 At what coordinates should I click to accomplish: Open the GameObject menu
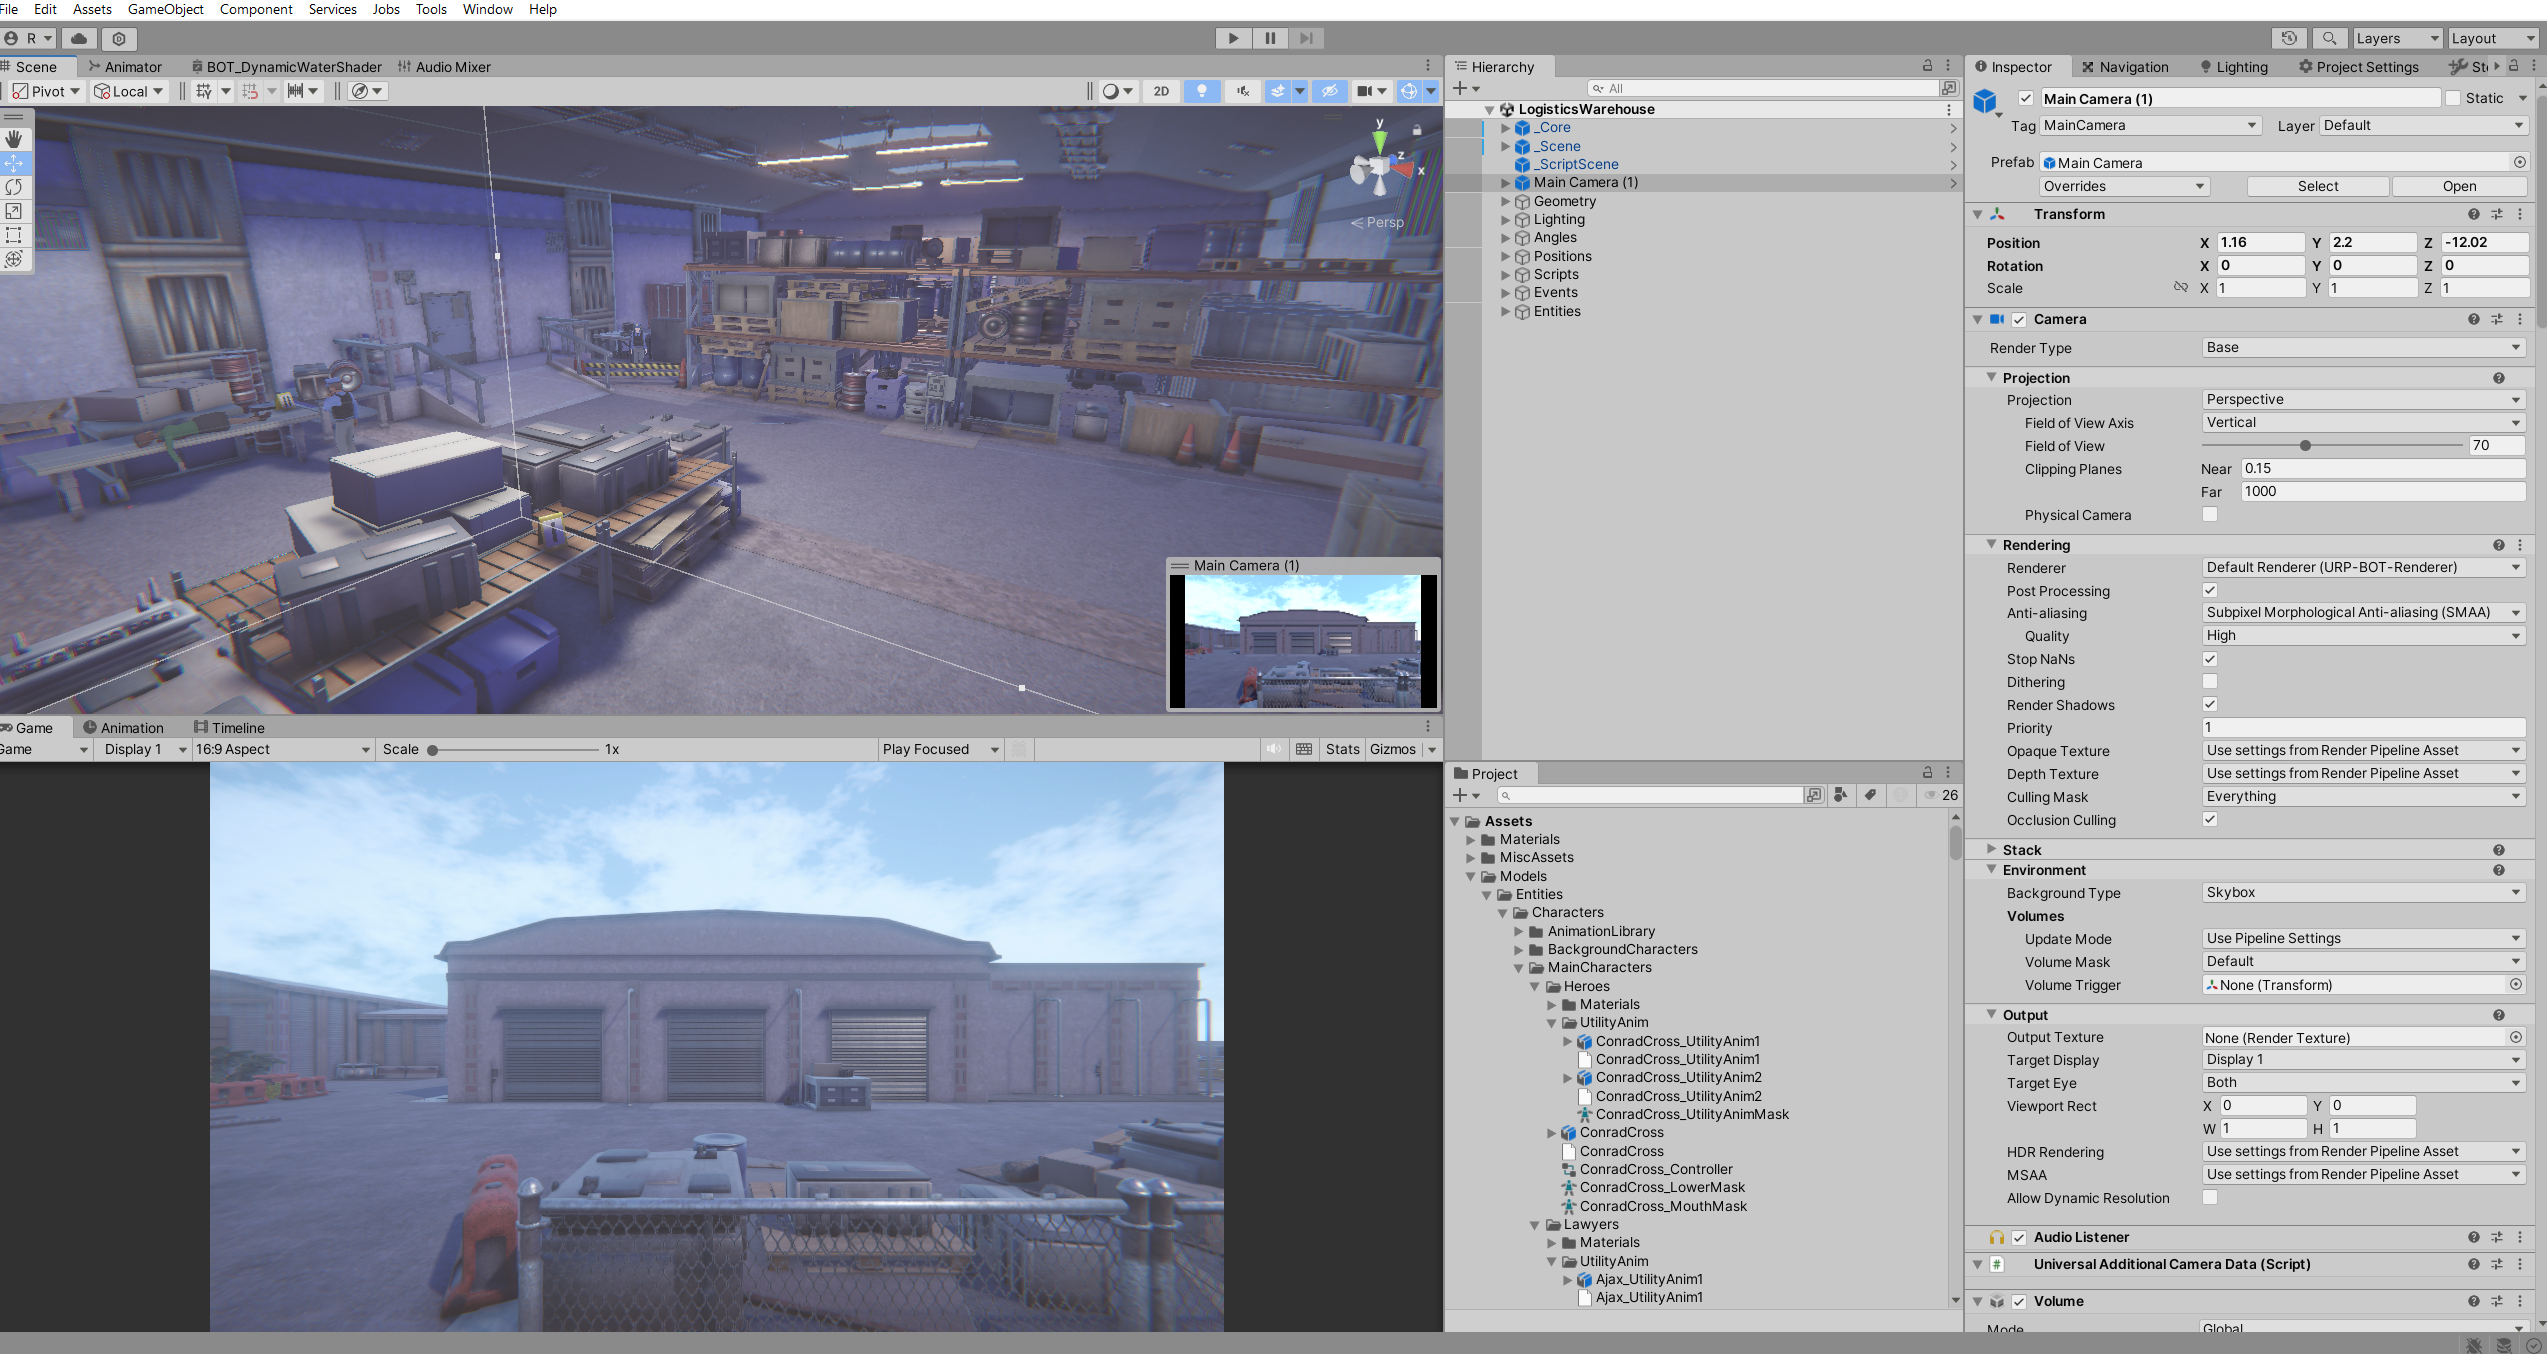coord(165,9)
